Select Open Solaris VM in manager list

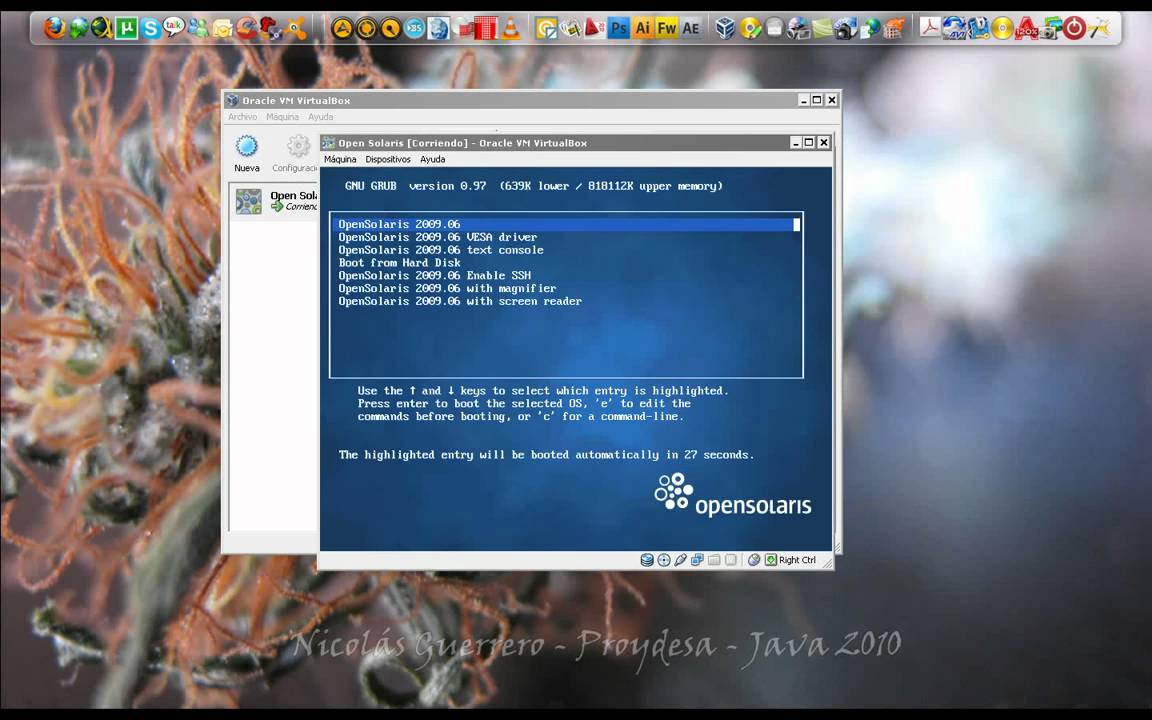tap(275, 201)
